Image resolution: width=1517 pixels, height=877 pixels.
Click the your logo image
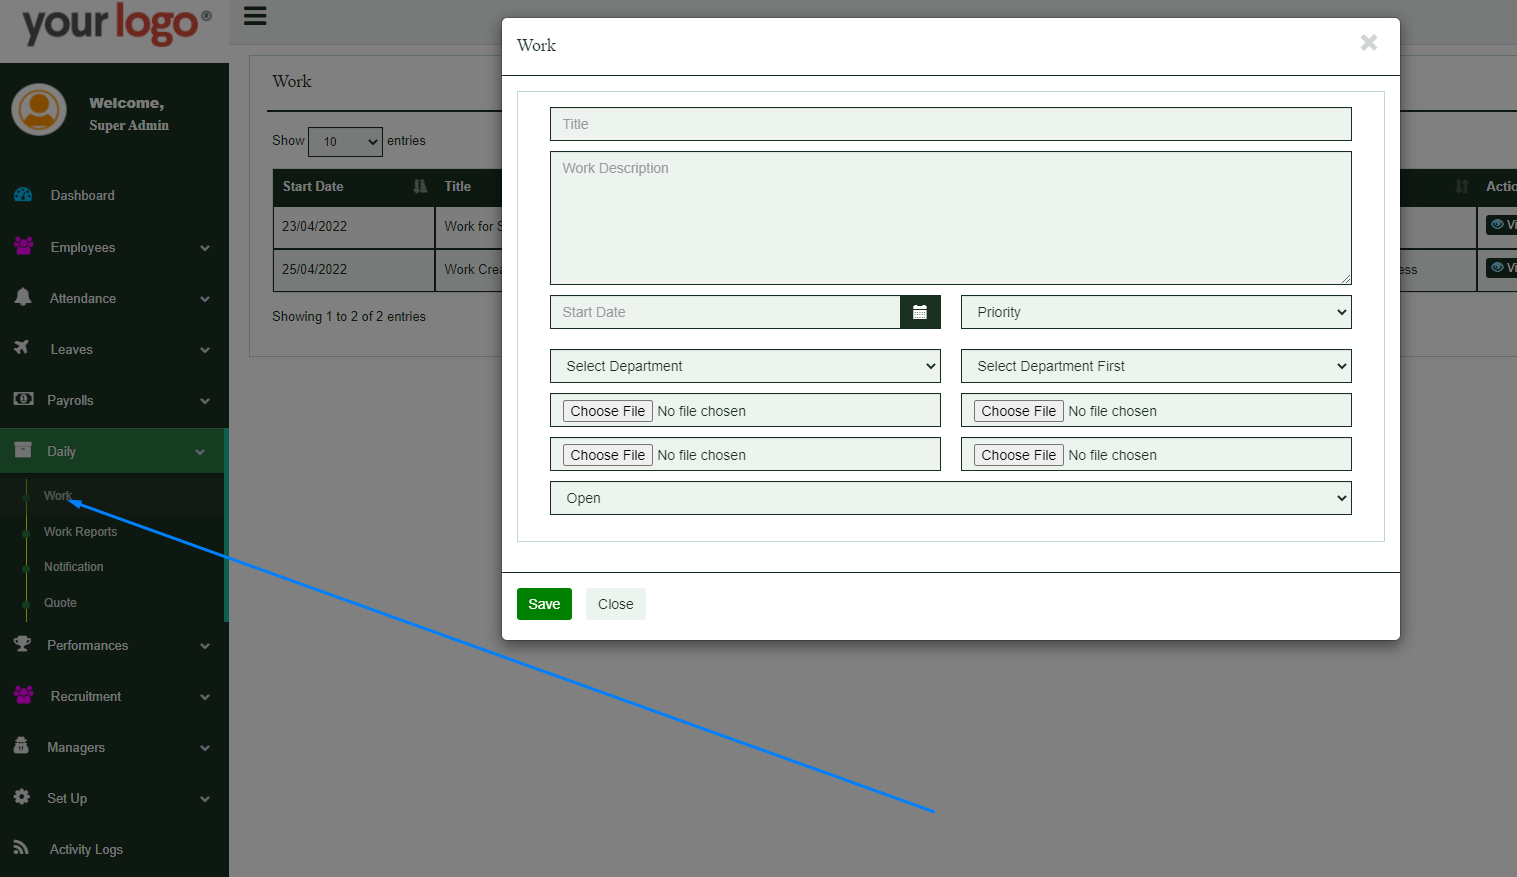click(116, 25)
